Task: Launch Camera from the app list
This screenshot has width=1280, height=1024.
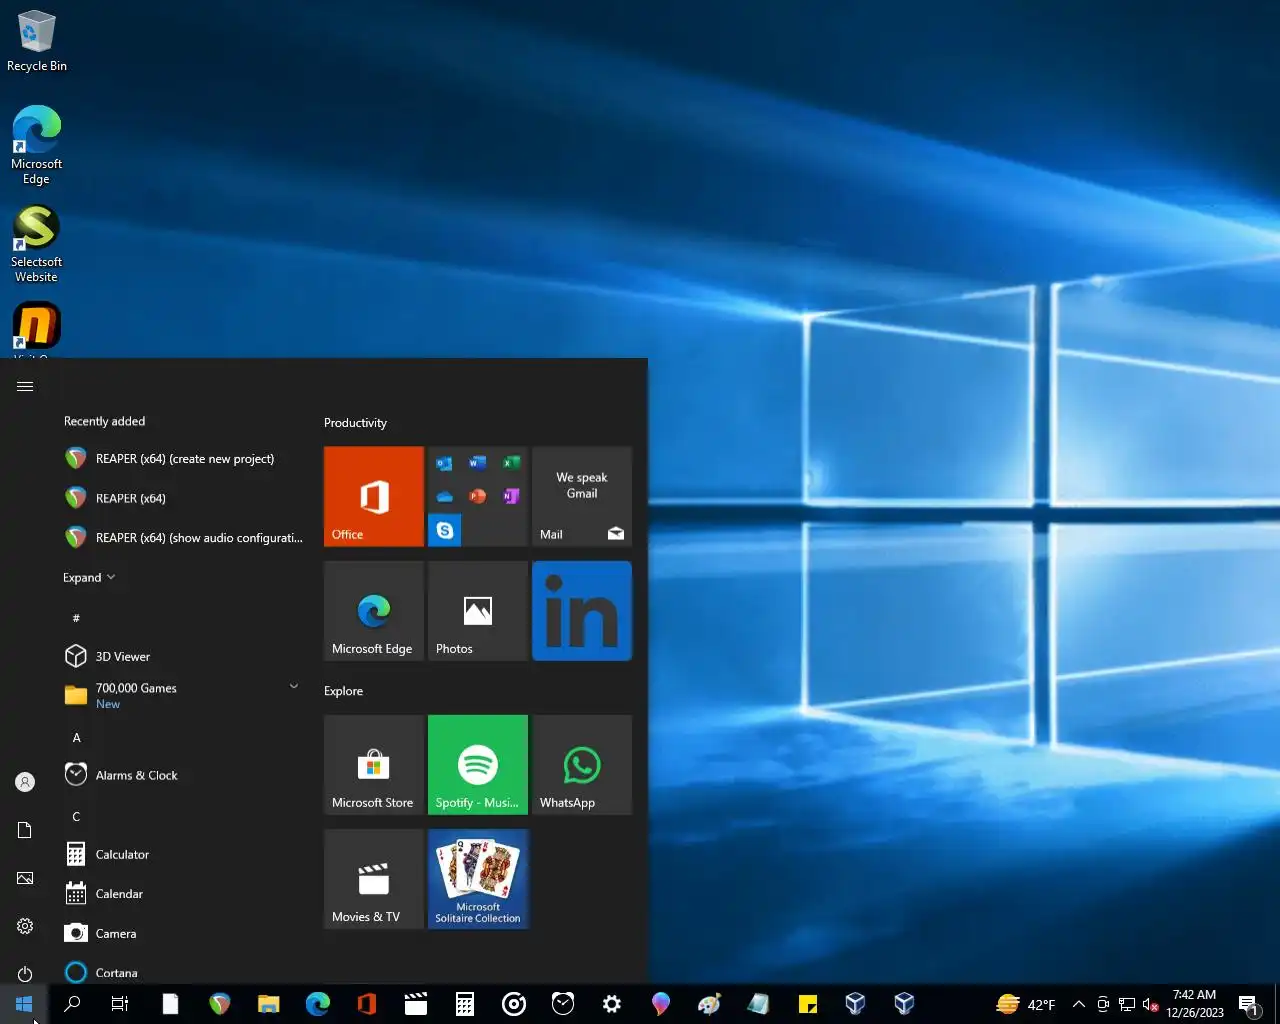Action: [x=183, y=933]
